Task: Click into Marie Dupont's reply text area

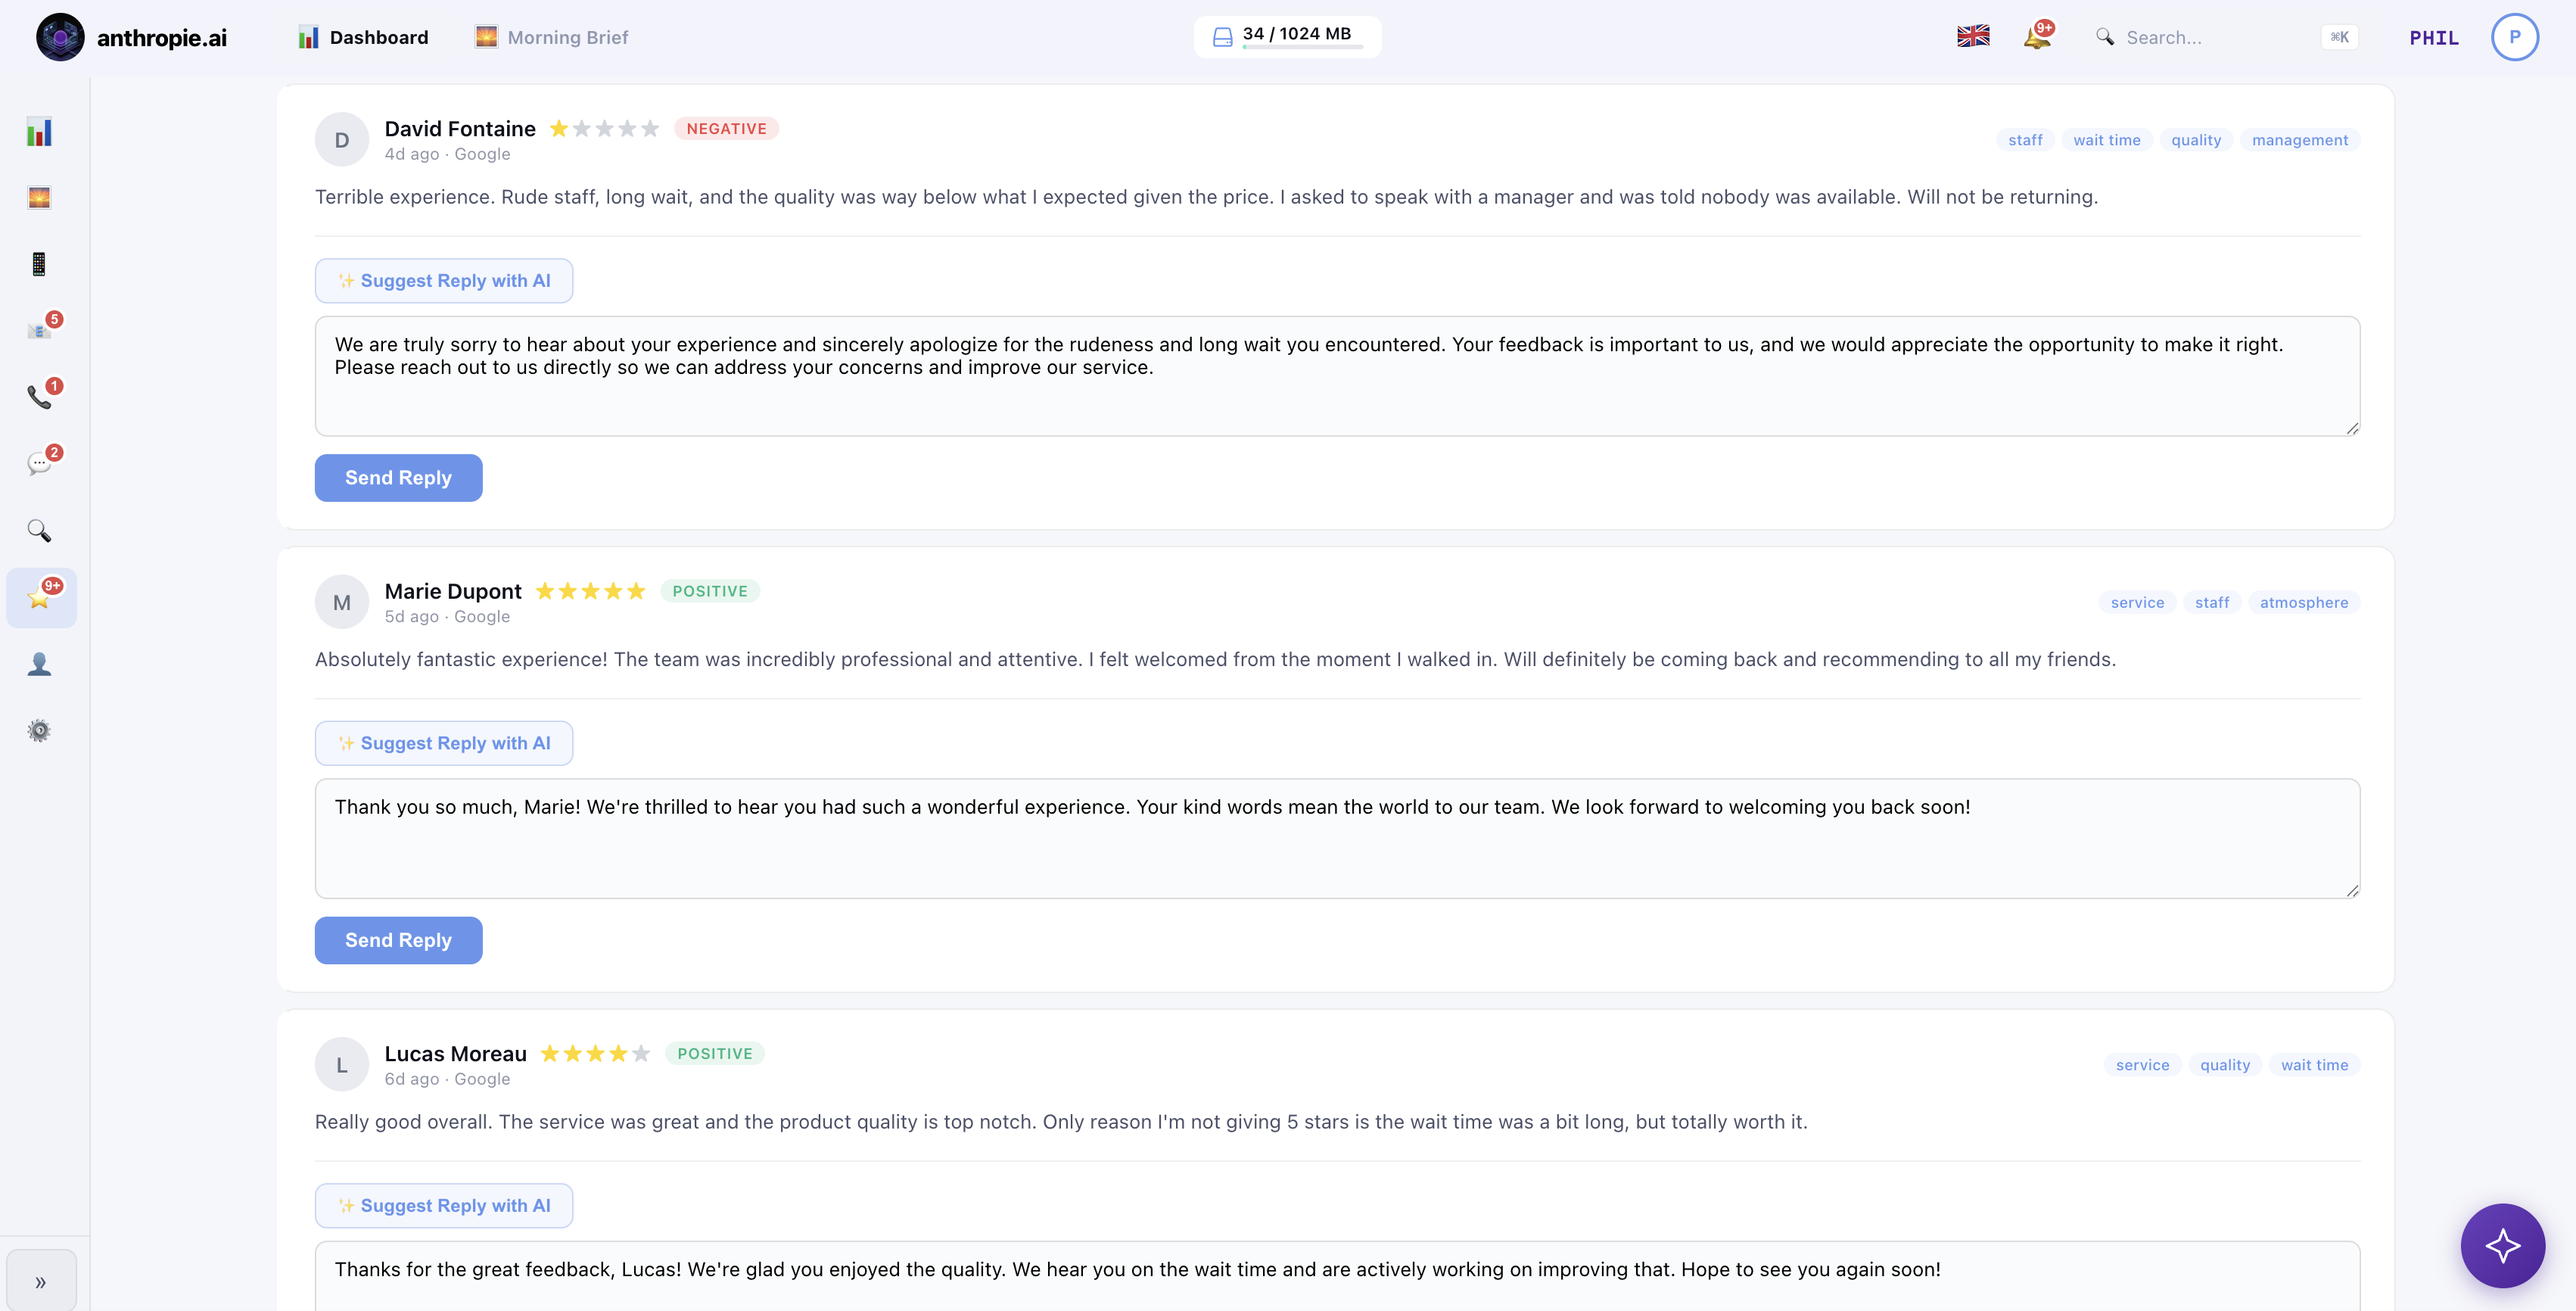Action: point(1337,839)
